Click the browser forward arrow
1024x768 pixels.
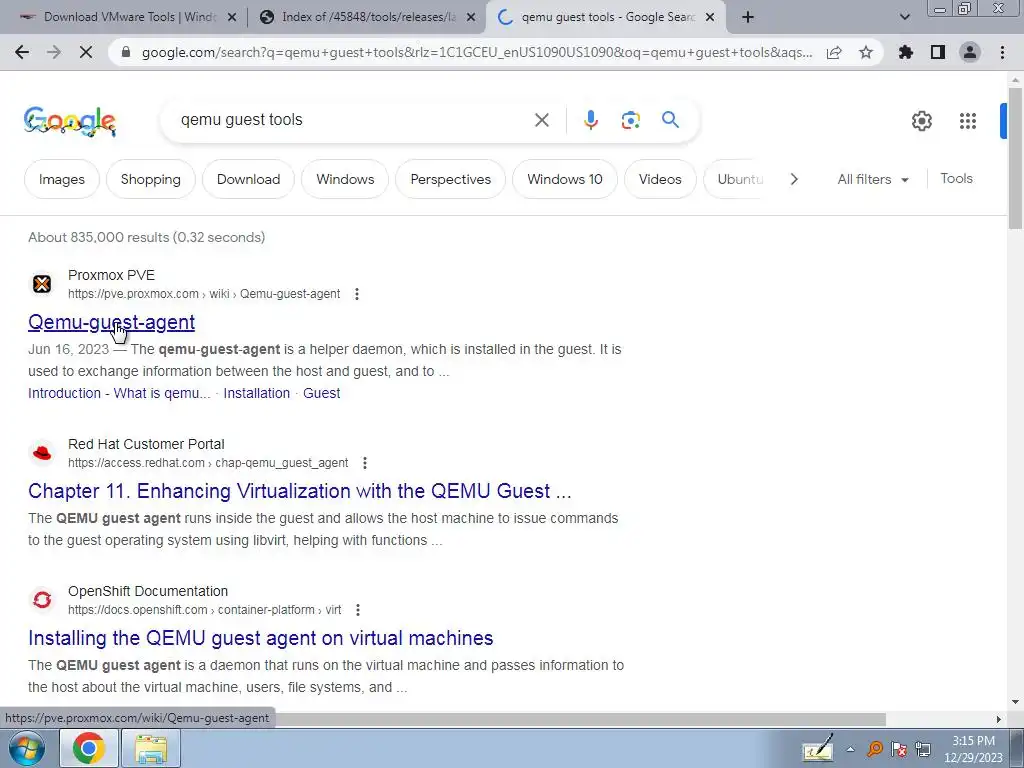coord(54,52)
